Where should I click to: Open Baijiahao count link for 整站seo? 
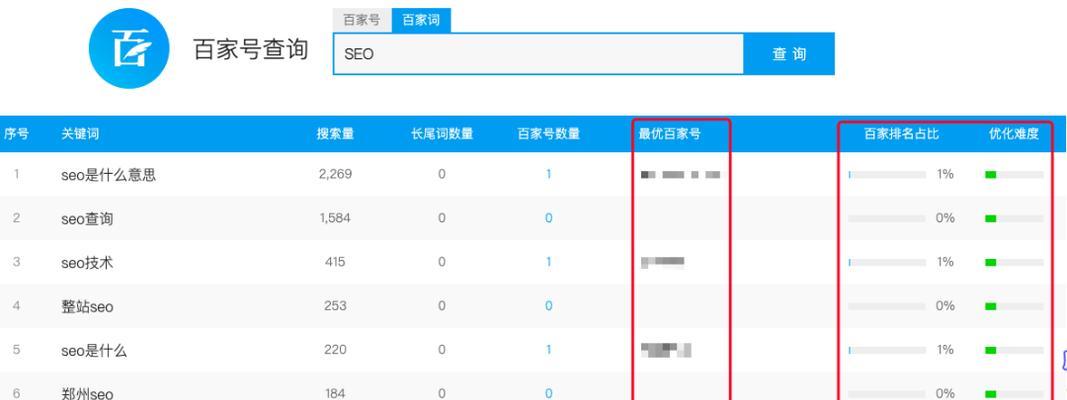point(548,306)
